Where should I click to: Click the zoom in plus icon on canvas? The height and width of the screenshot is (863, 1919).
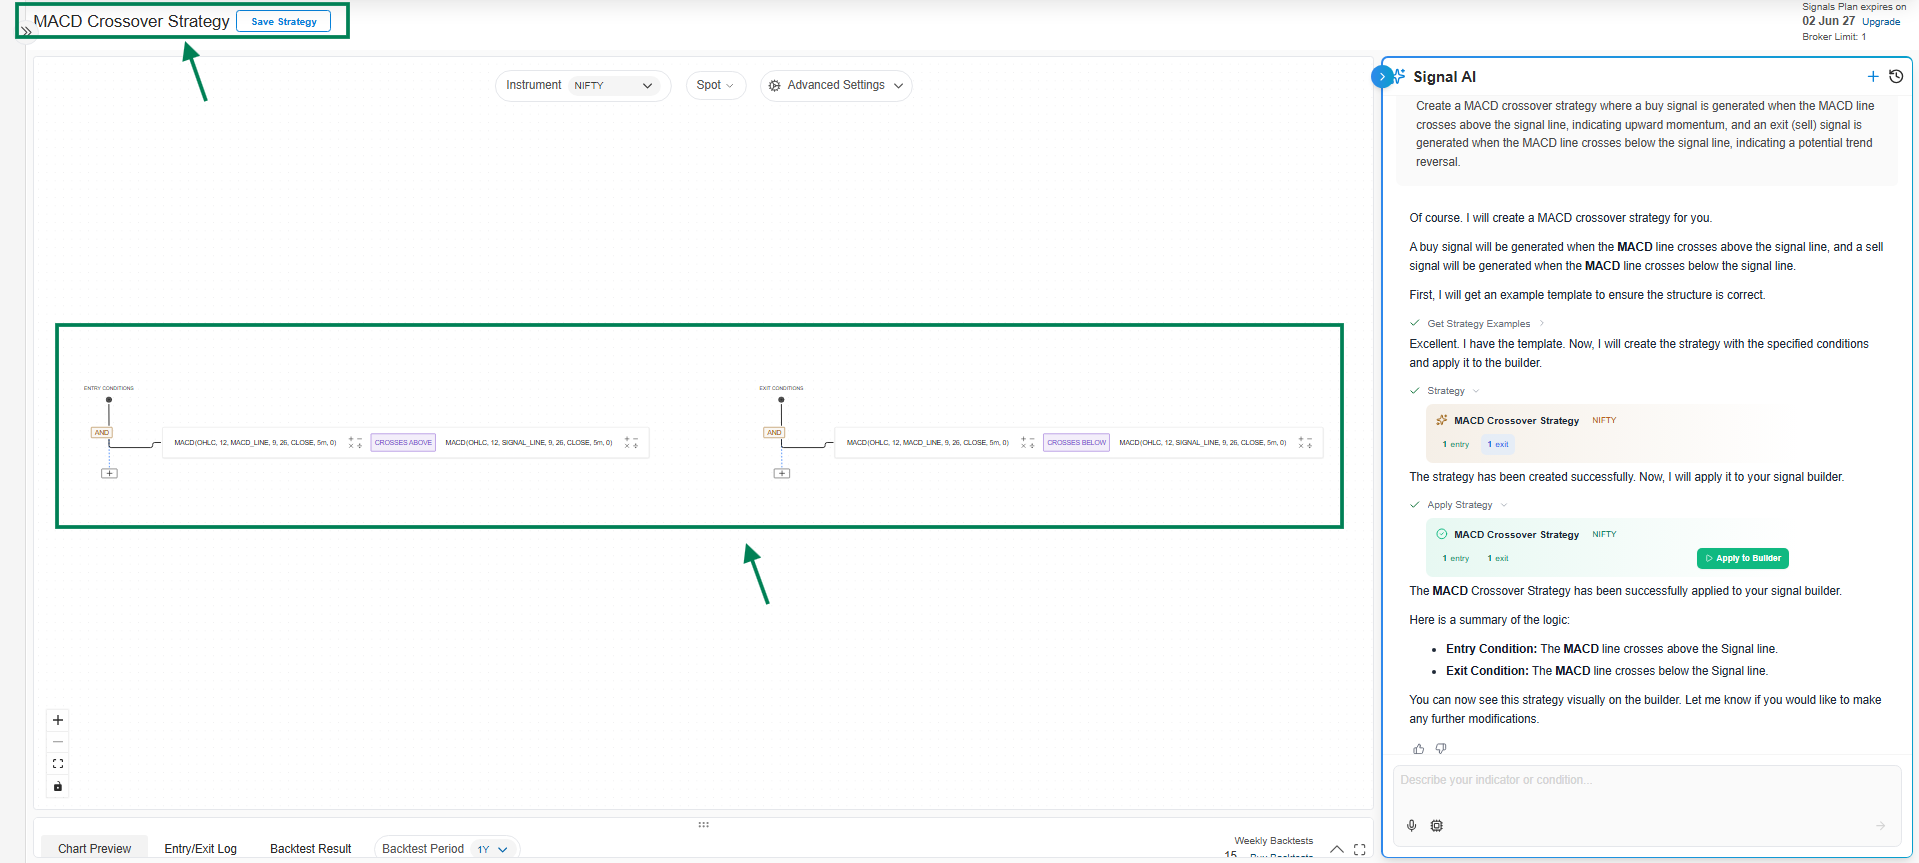pyautogui.click(x=58, y=720)
